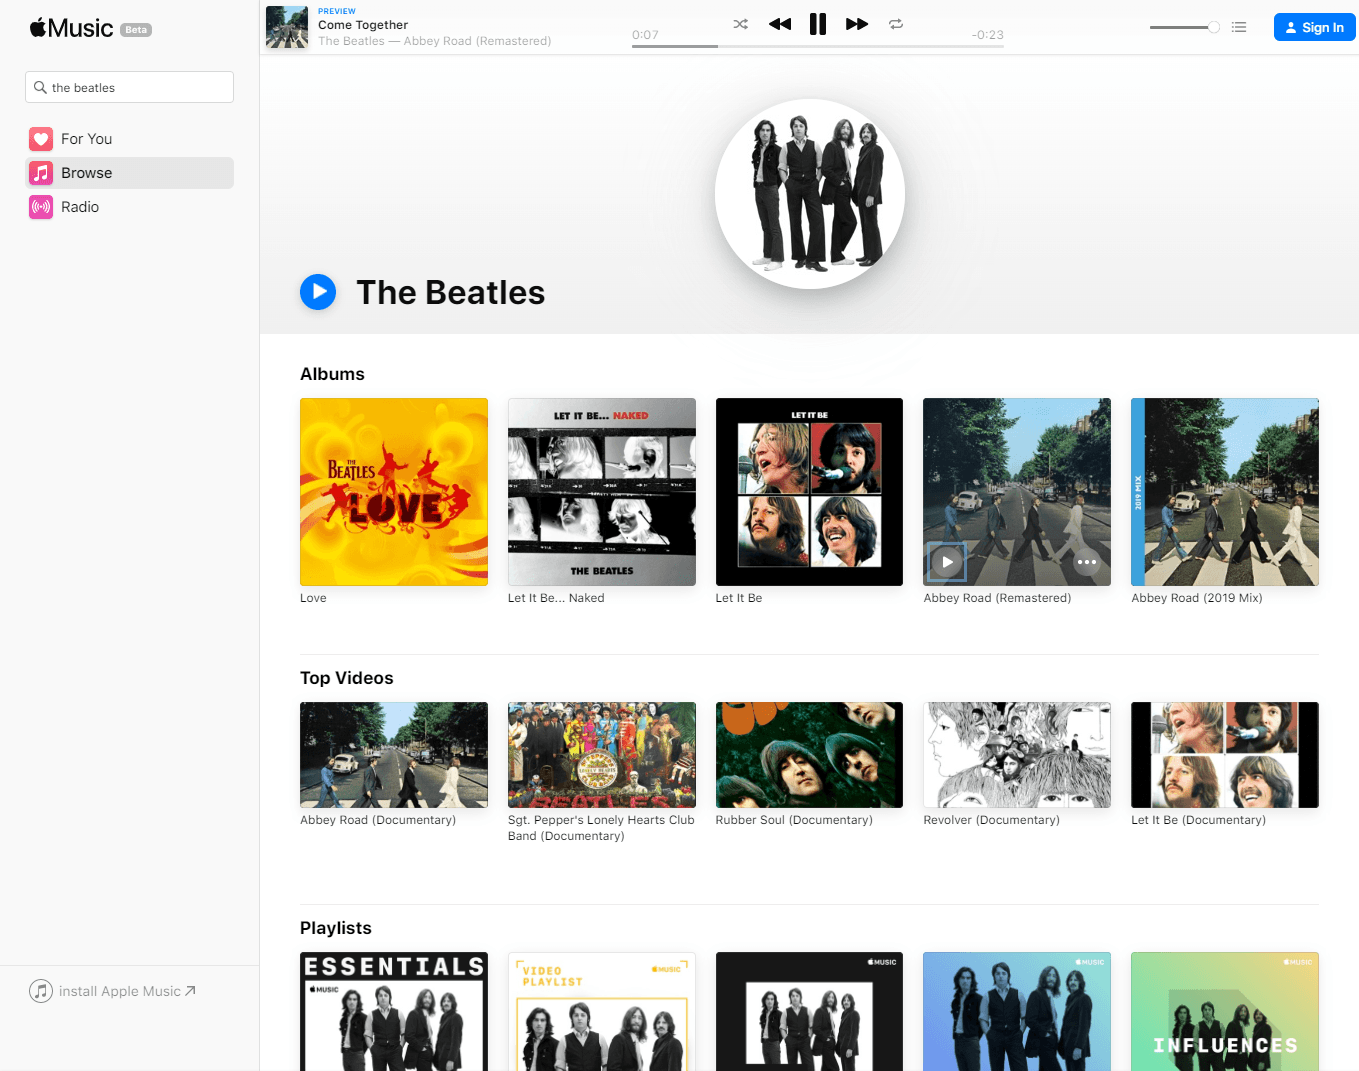The height and width of the screenshot is (1071, 1359).
Task: Click the For You heart icon
Action: pos(41,139)
